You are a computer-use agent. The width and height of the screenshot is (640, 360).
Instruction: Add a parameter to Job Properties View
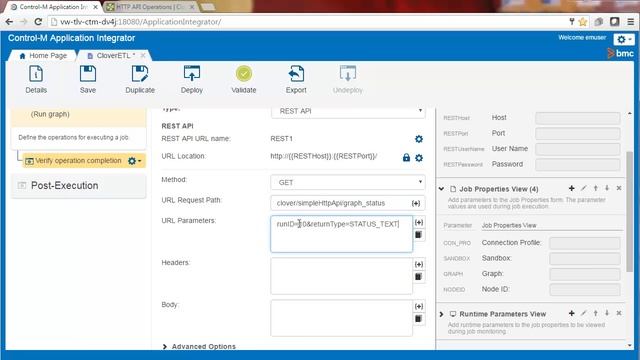click(x=571, y=188)
